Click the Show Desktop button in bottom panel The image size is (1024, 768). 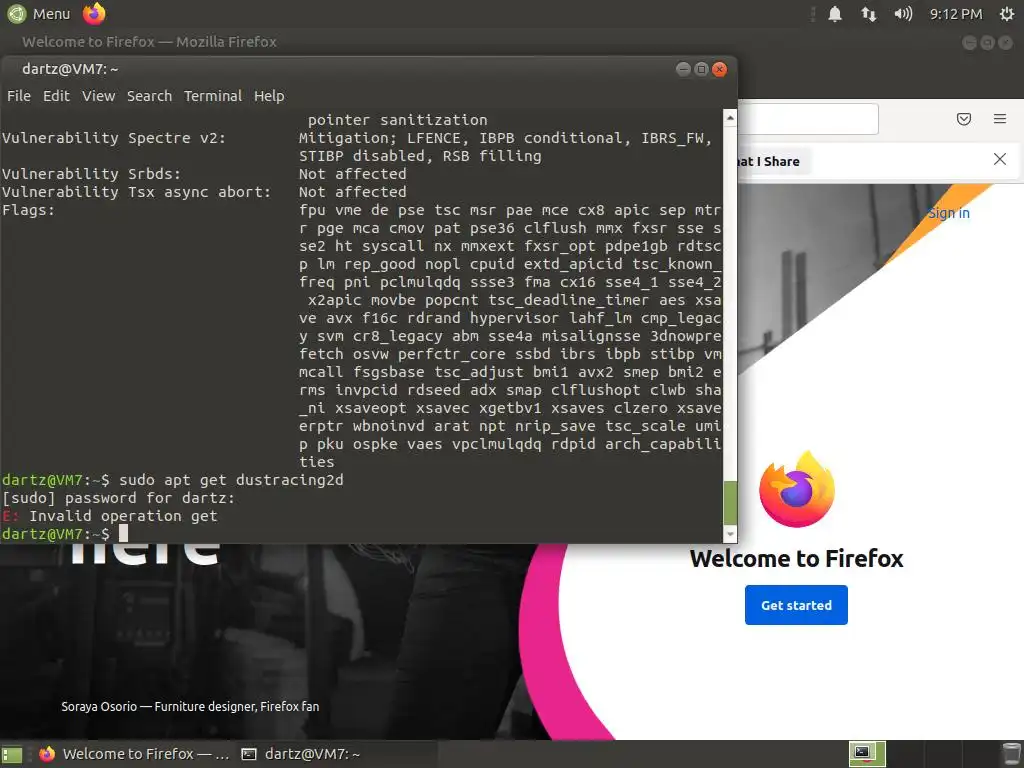click(12, 755)
